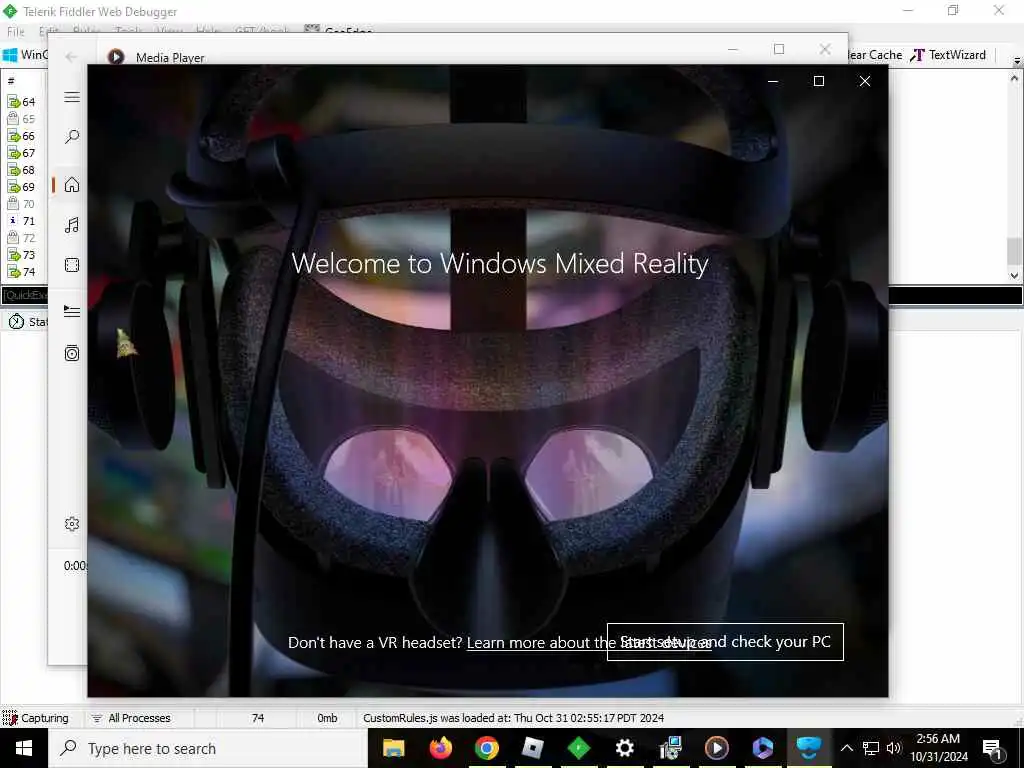This screenshot has height=768, width=1024.
Task: Click the Fiddler TextWizard toolbar button
Action: pos(948,55)
